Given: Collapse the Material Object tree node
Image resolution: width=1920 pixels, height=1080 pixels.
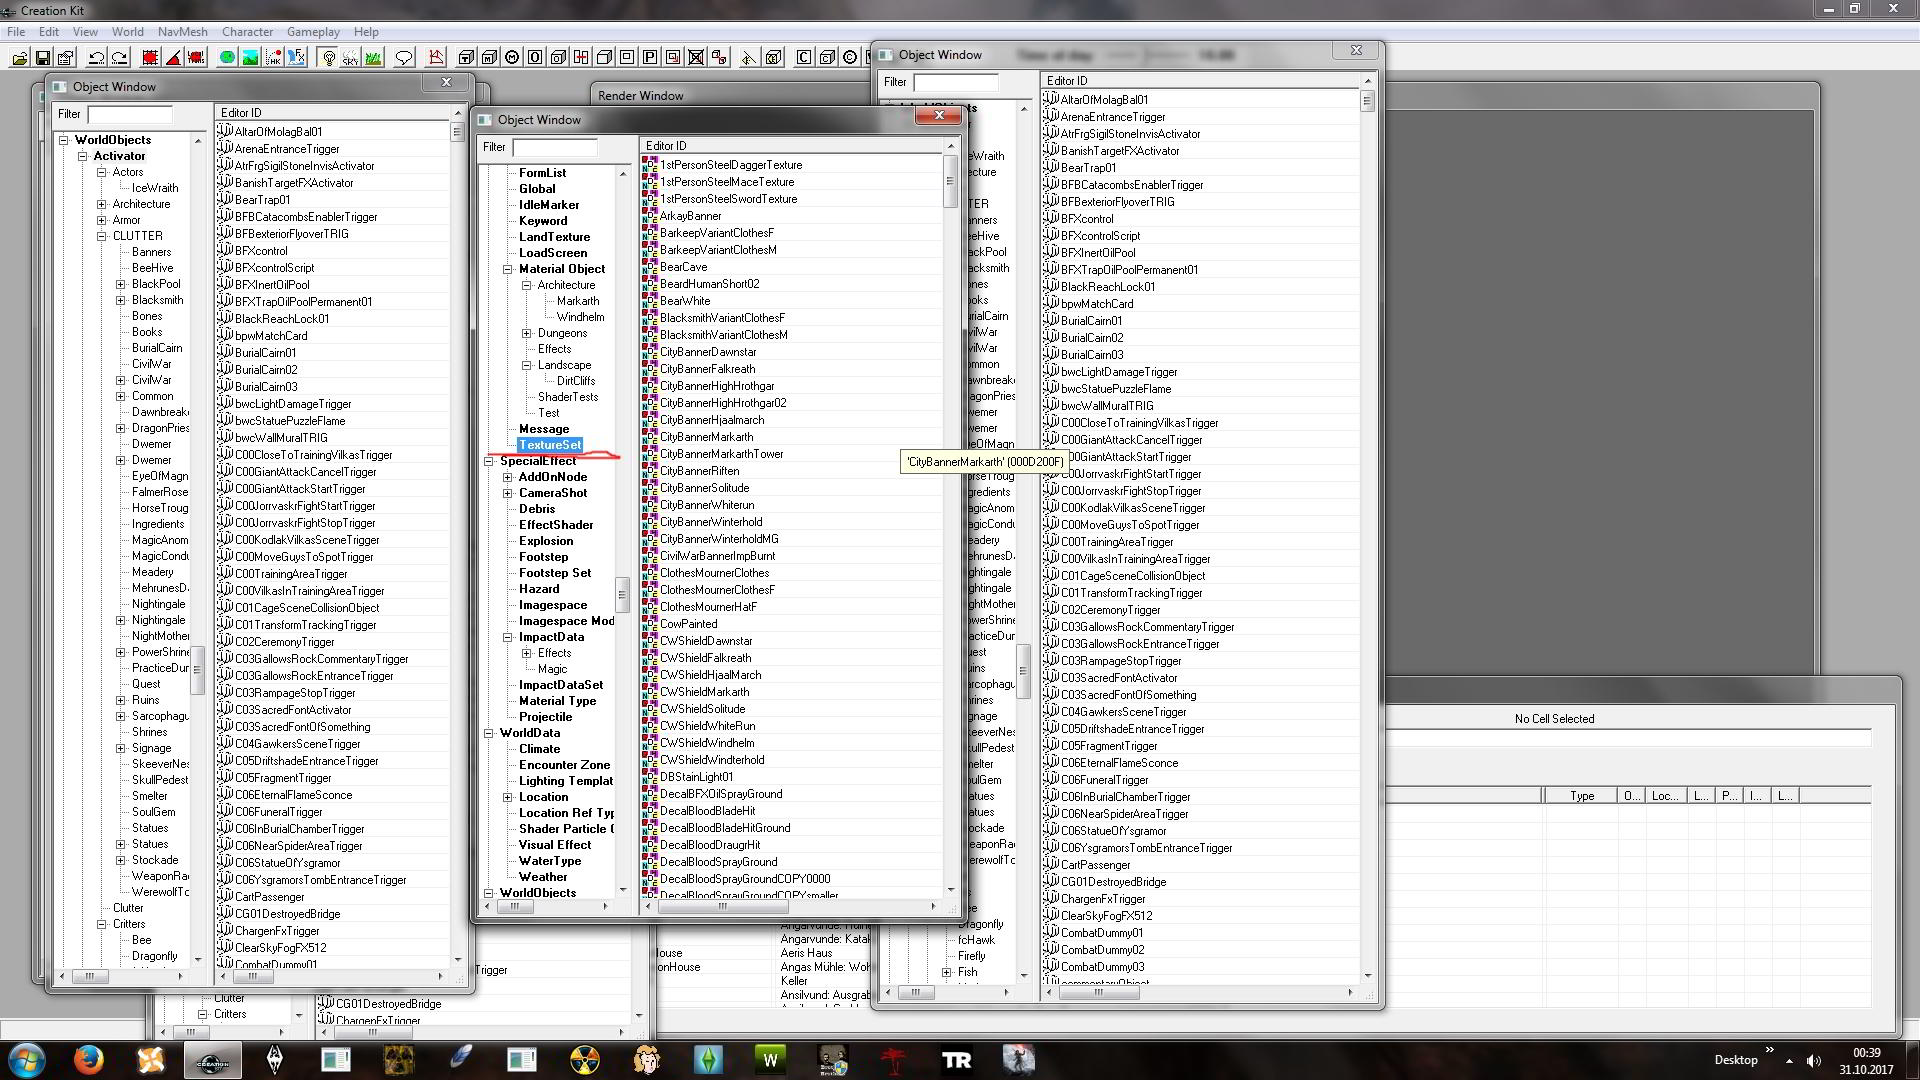Looking at the screenshot, I should point(508,269).
